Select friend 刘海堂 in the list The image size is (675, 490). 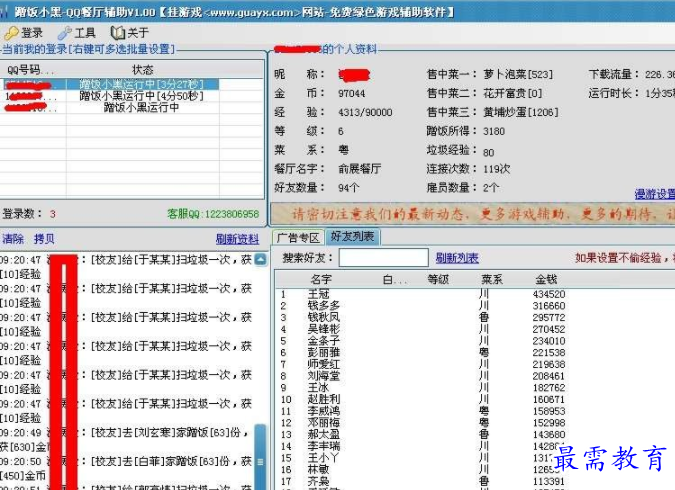(324, 376)
